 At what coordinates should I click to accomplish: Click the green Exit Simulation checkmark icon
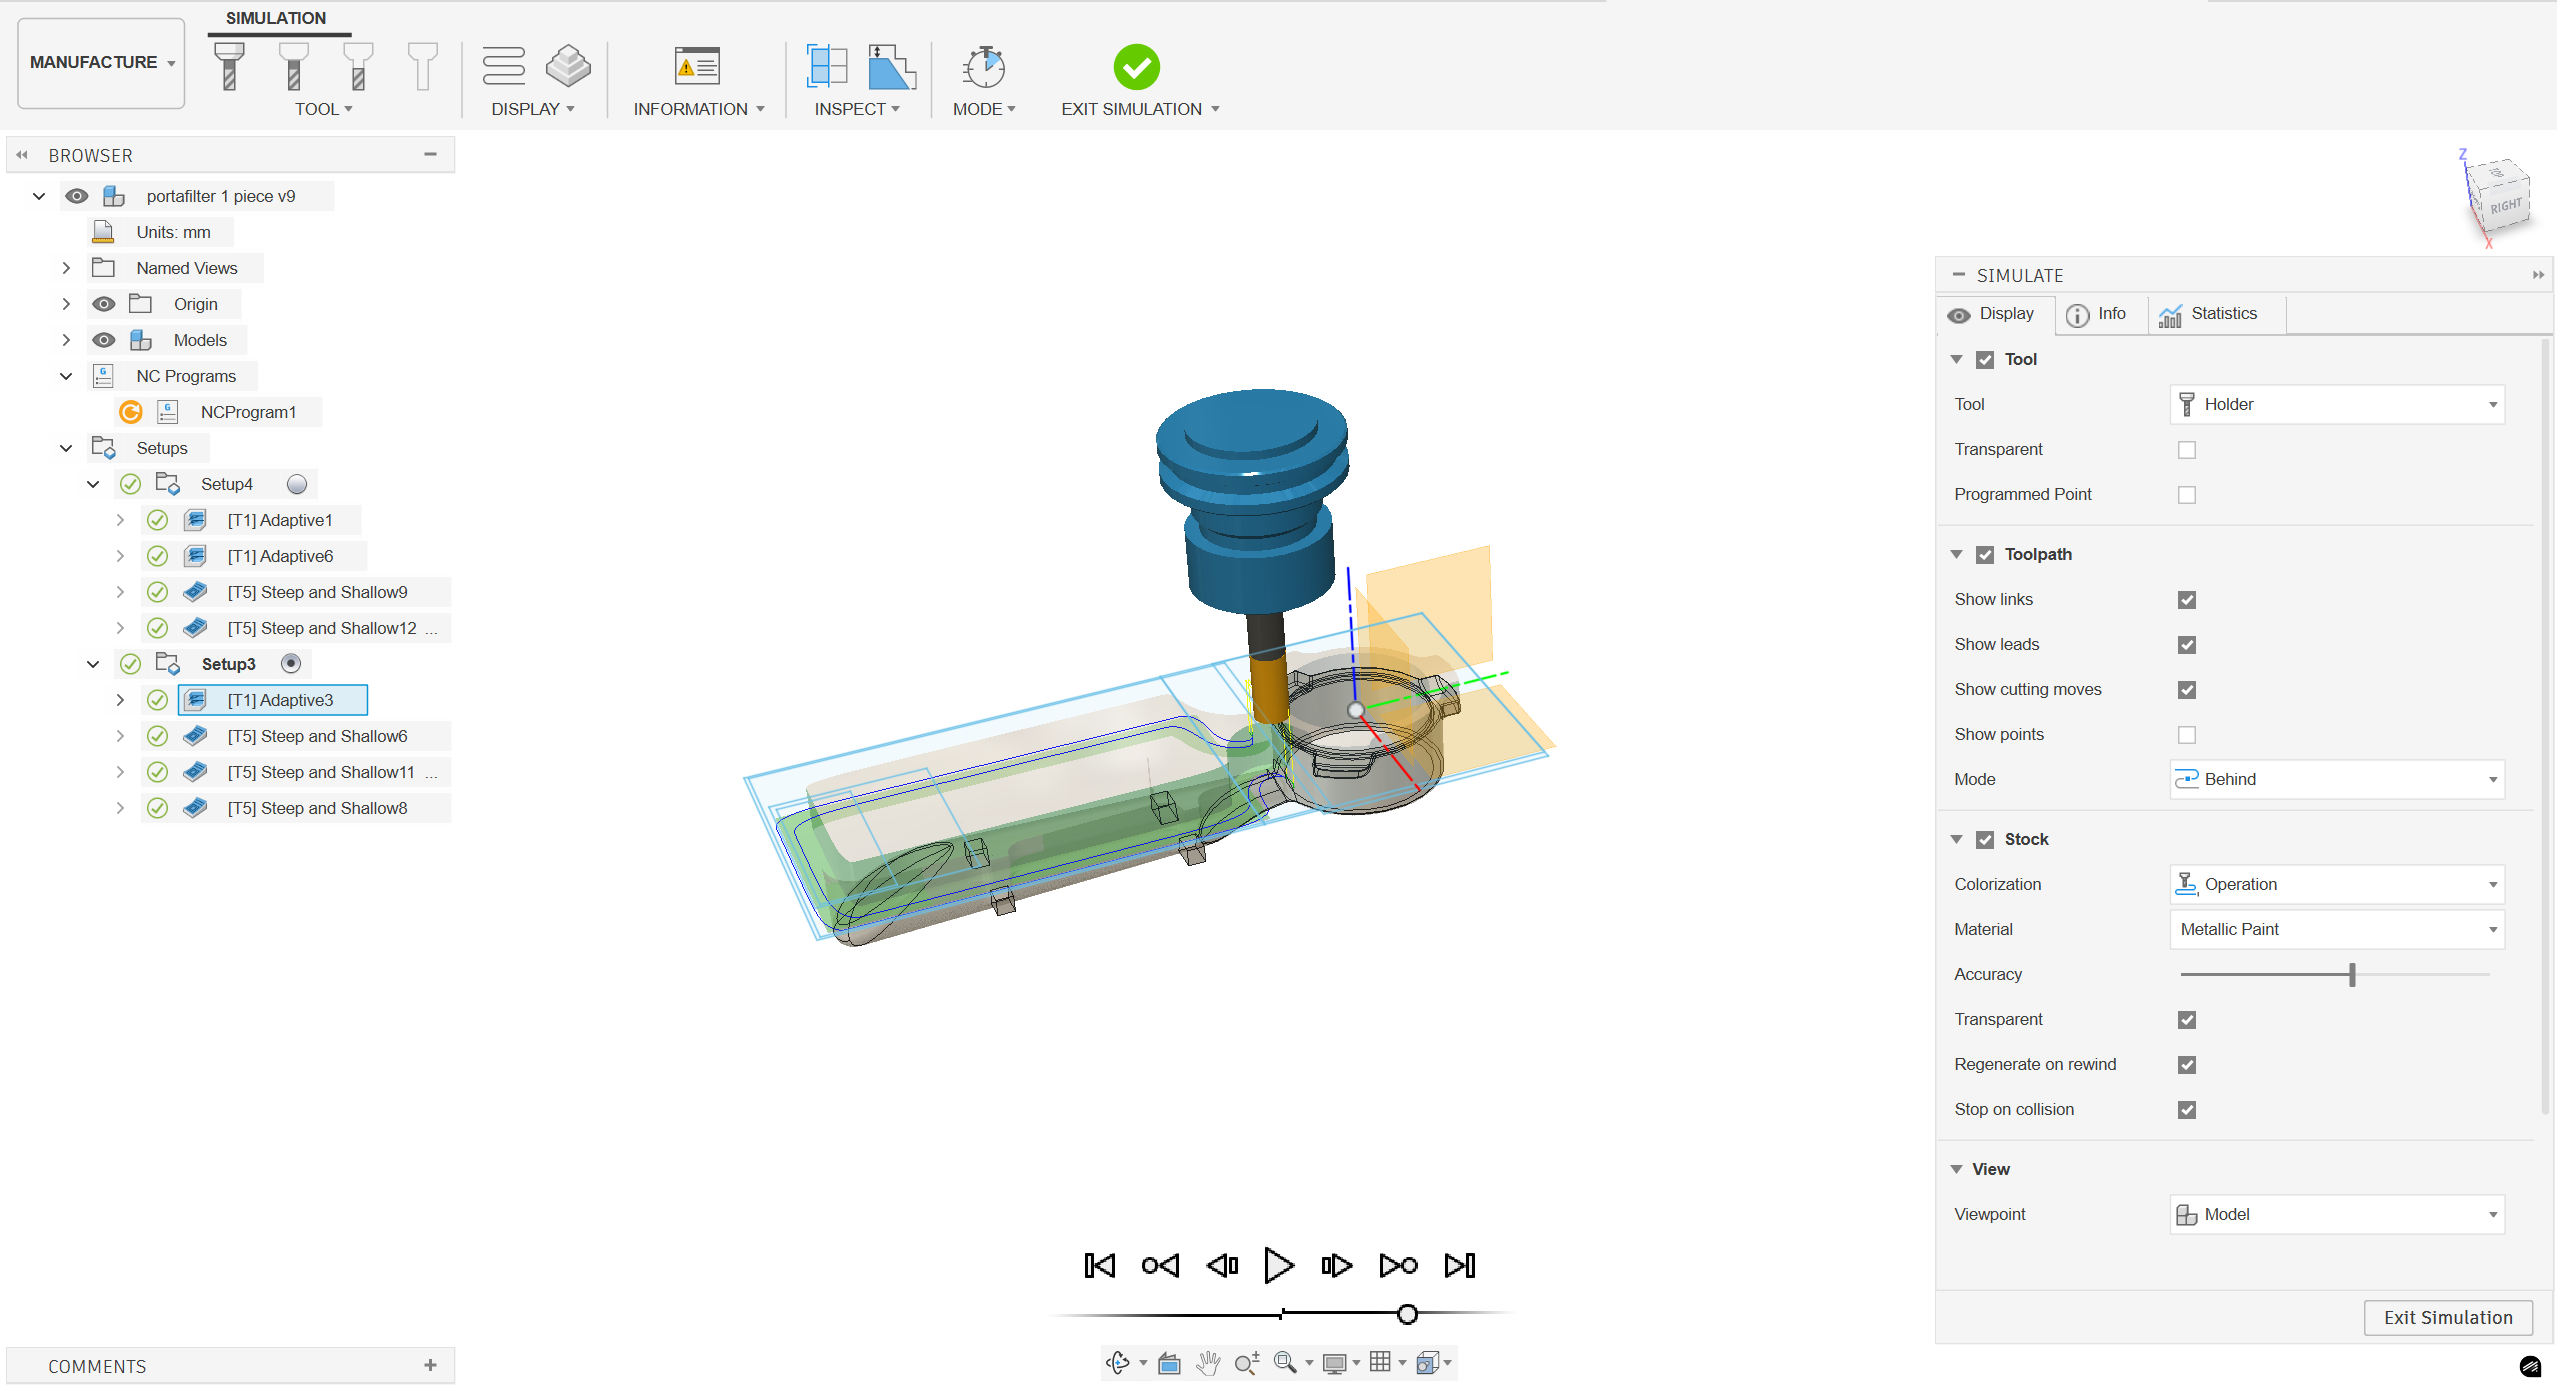(x=1137, y=66)
